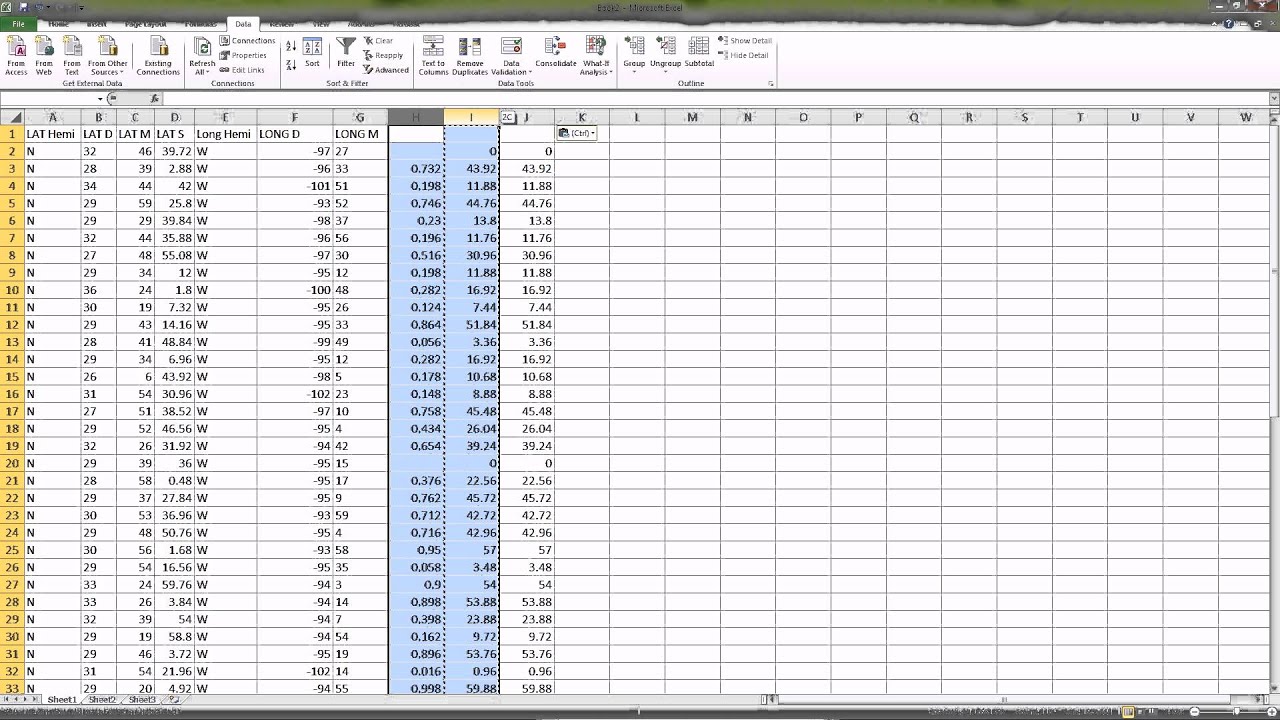The width and height of the screenshot is (1280, 720).
Task: Import data using From Web
Action: (x=44, y=56)
